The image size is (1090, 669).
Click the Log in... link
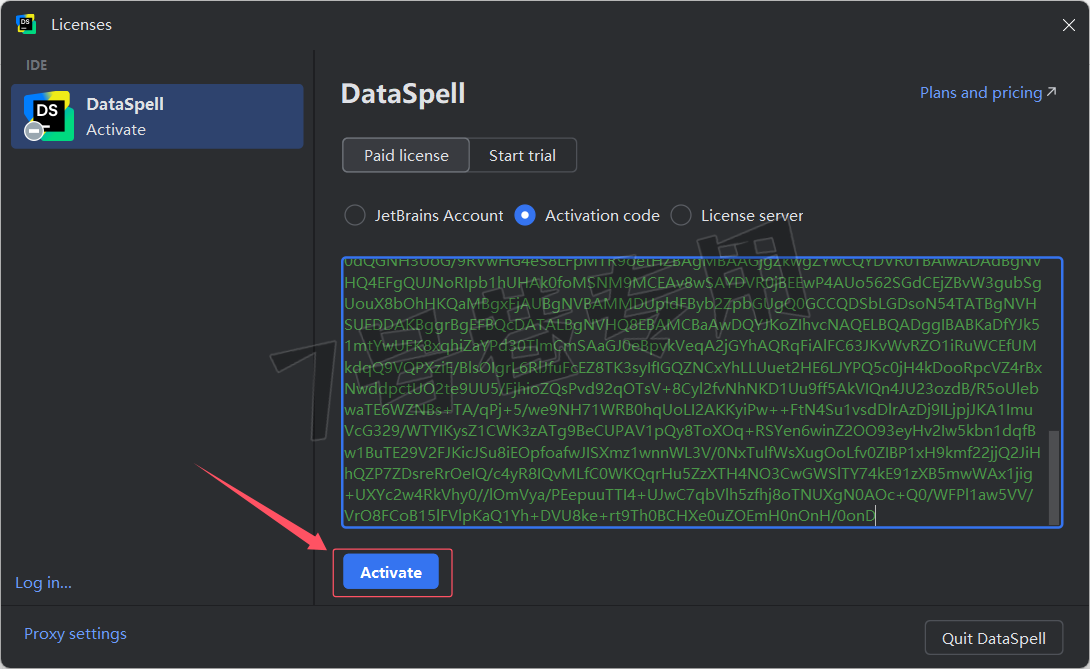pos(44,583)
